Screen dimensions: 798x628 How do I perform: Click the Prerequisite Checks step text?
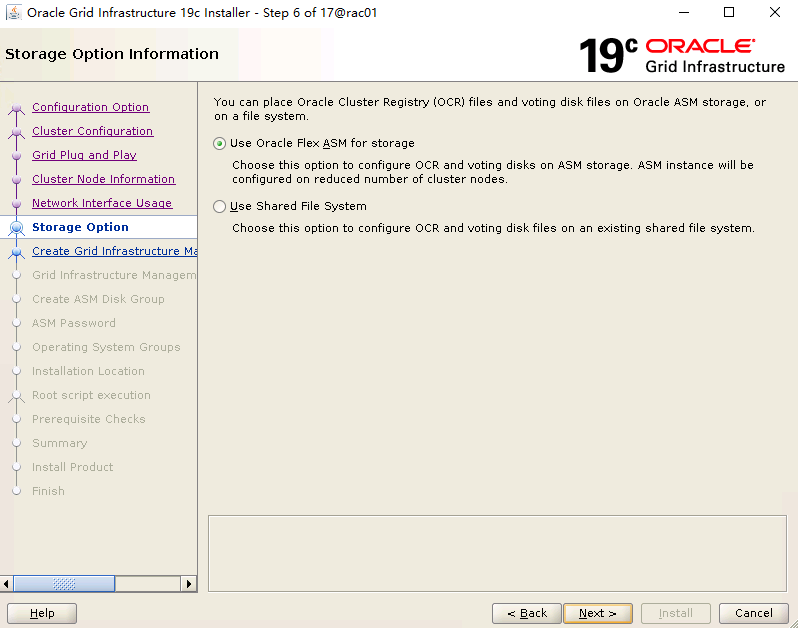pyautogui.click(x=89, y=419)
